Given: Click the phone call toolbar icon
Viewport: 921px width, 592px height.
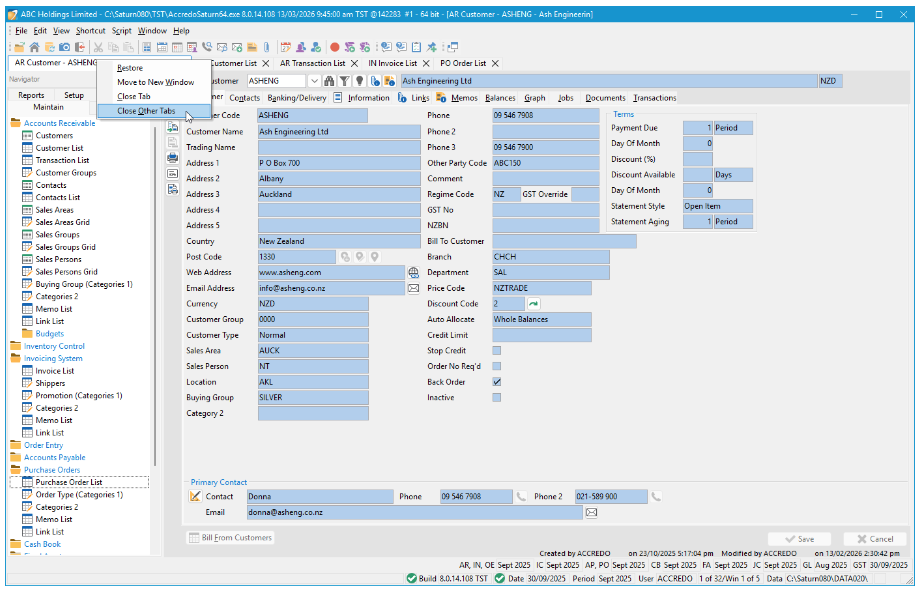Looking at the screenshot, I should (207, 47).
